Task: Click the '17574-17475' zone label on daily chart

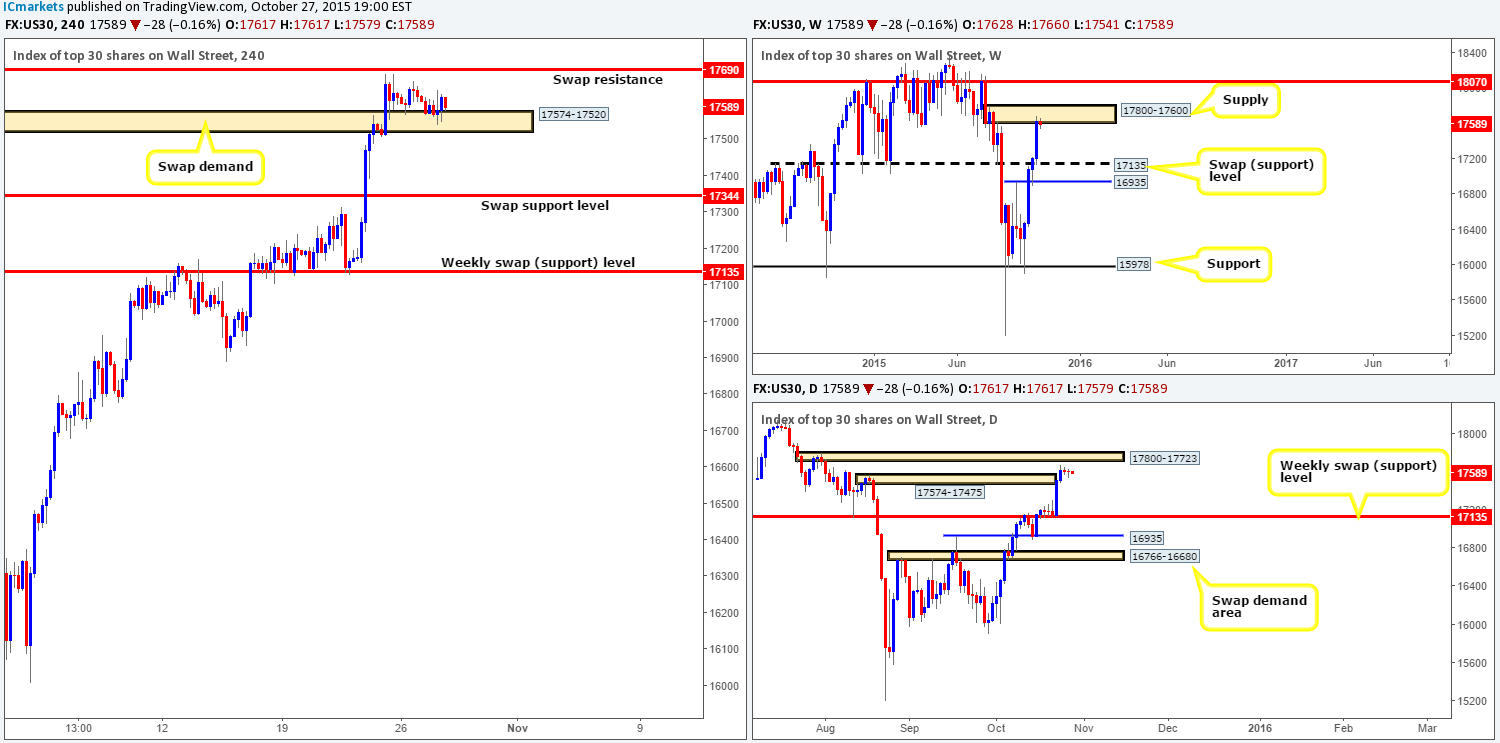Action: 950,492
